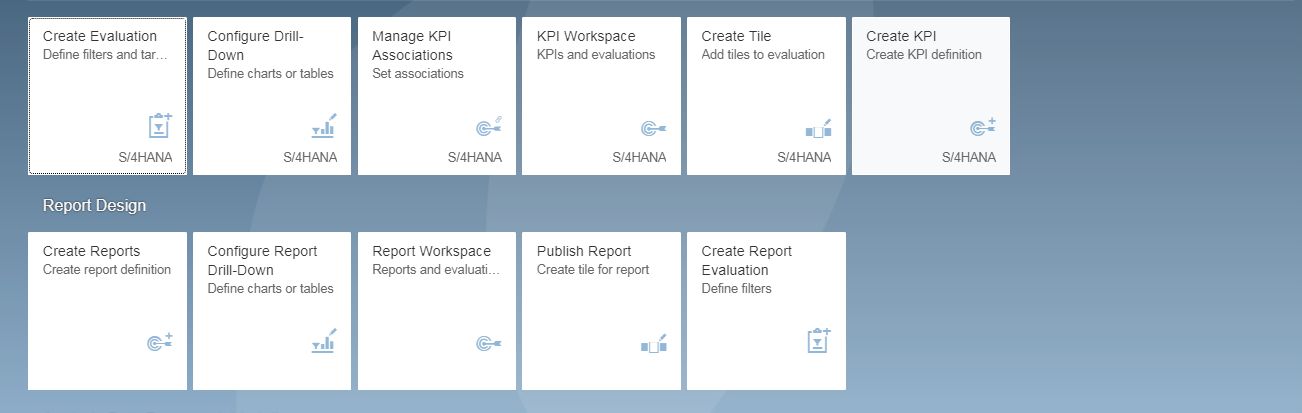Click 'Create KPI definition' subtitle

point(924,55)
